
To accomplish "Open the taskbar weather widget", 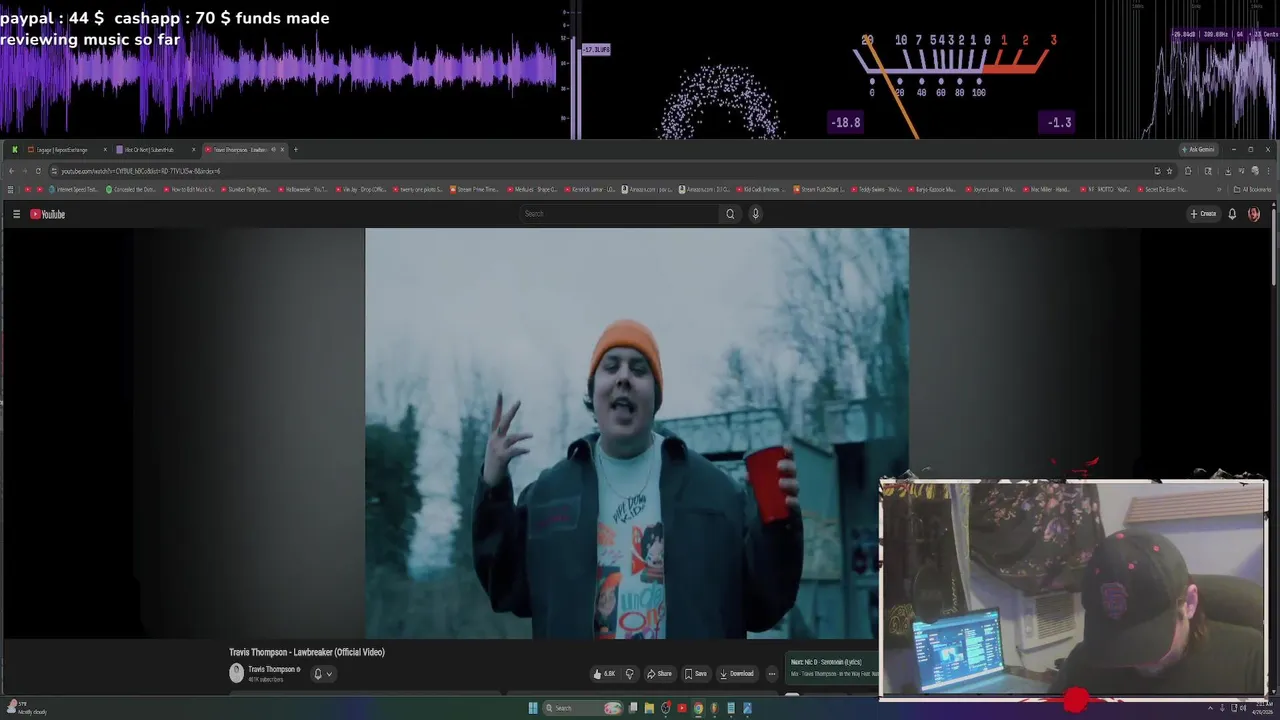I will pos(26,708).
